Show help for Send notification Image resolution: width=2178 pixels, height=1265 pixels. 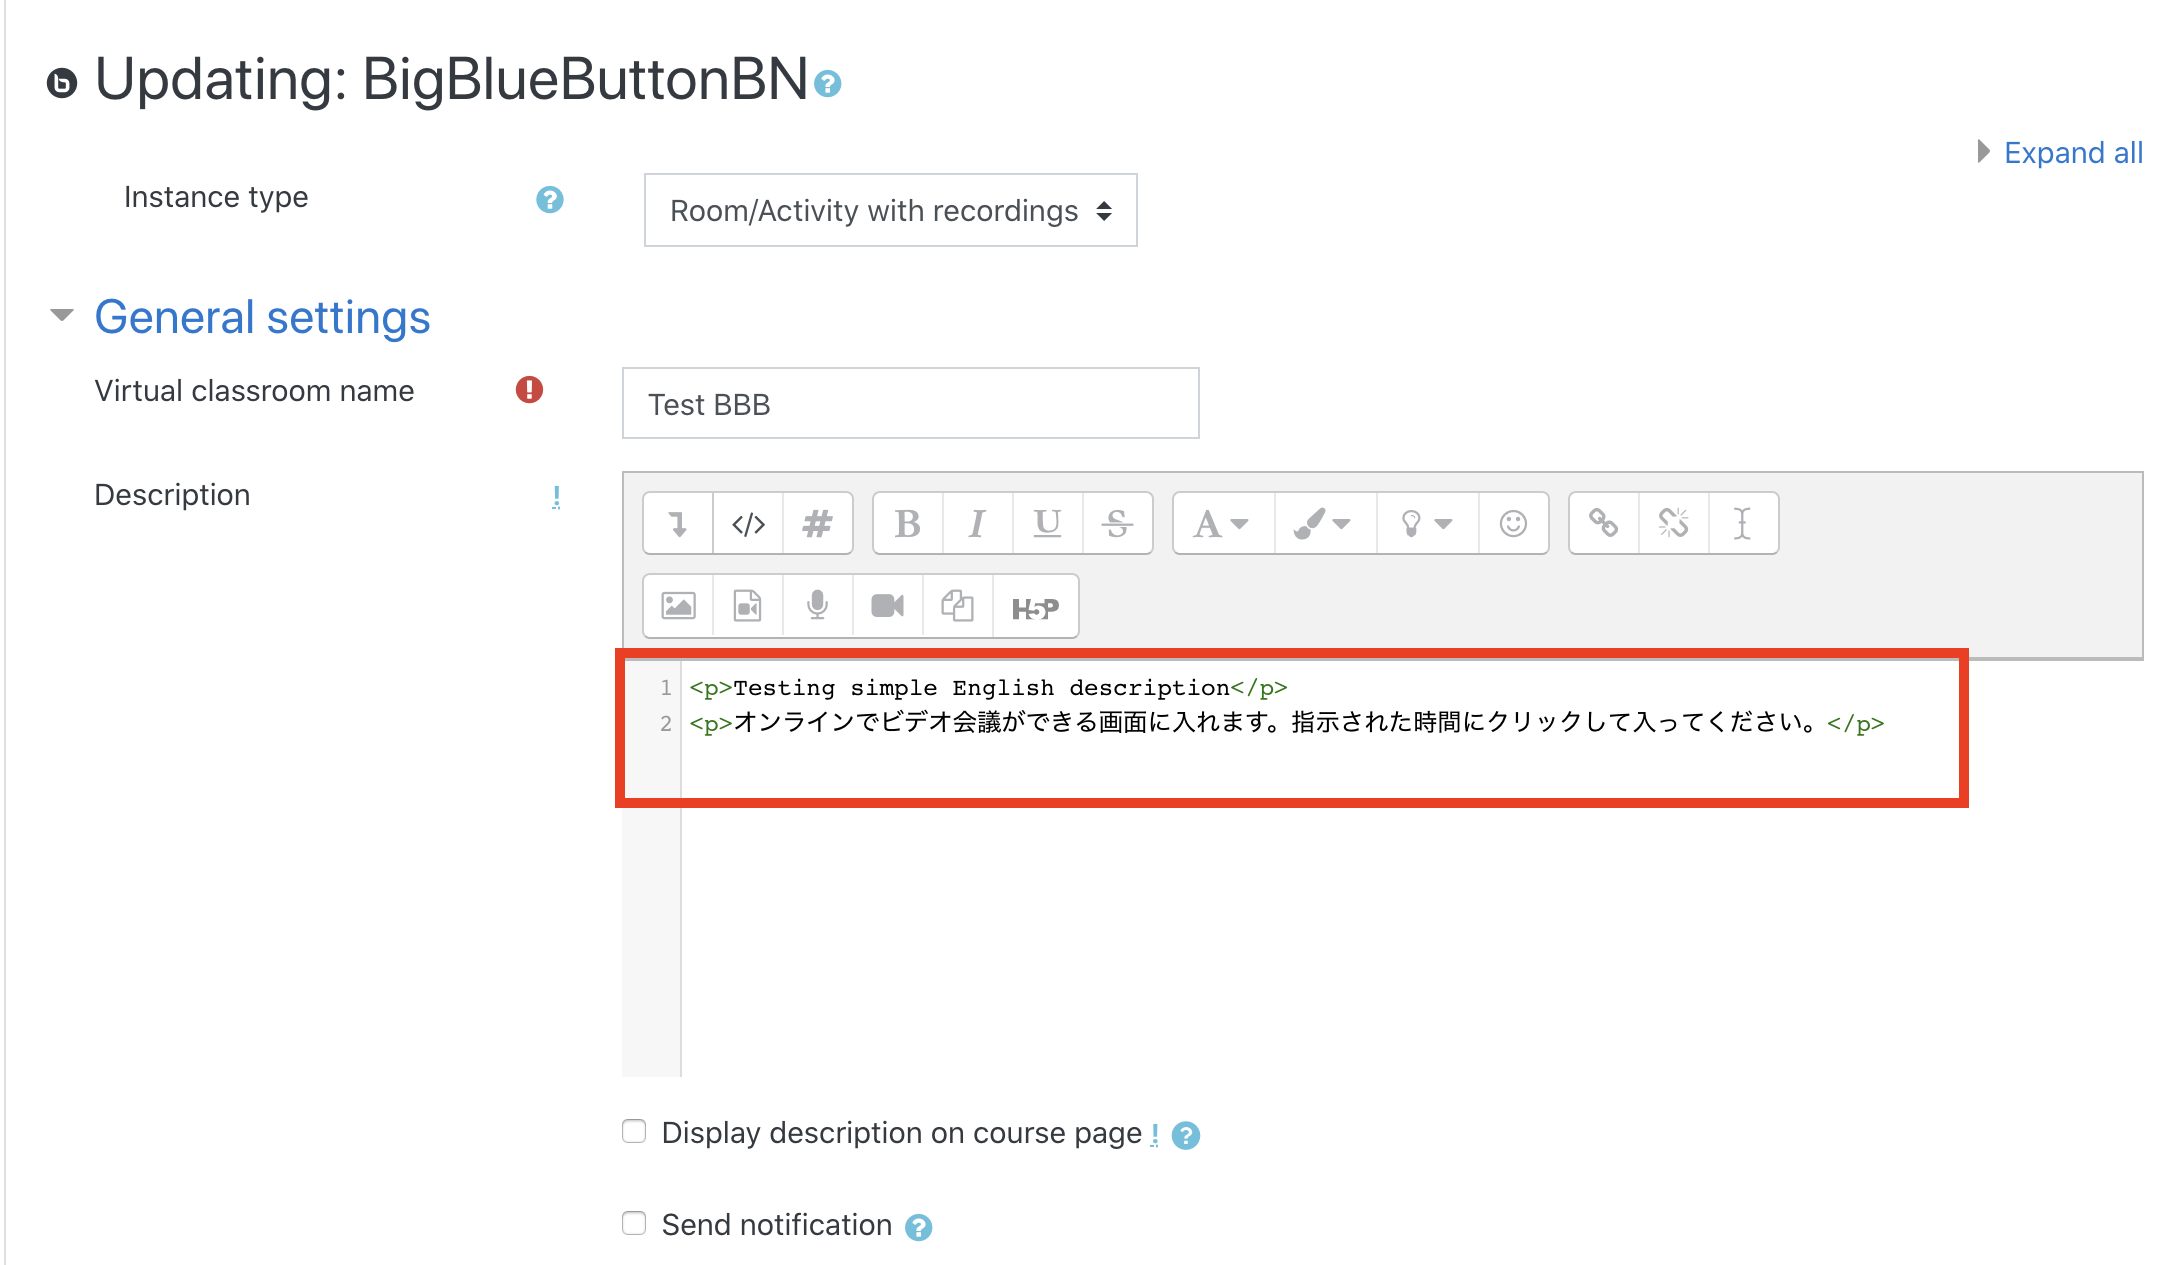click(x=918, y=1227)
